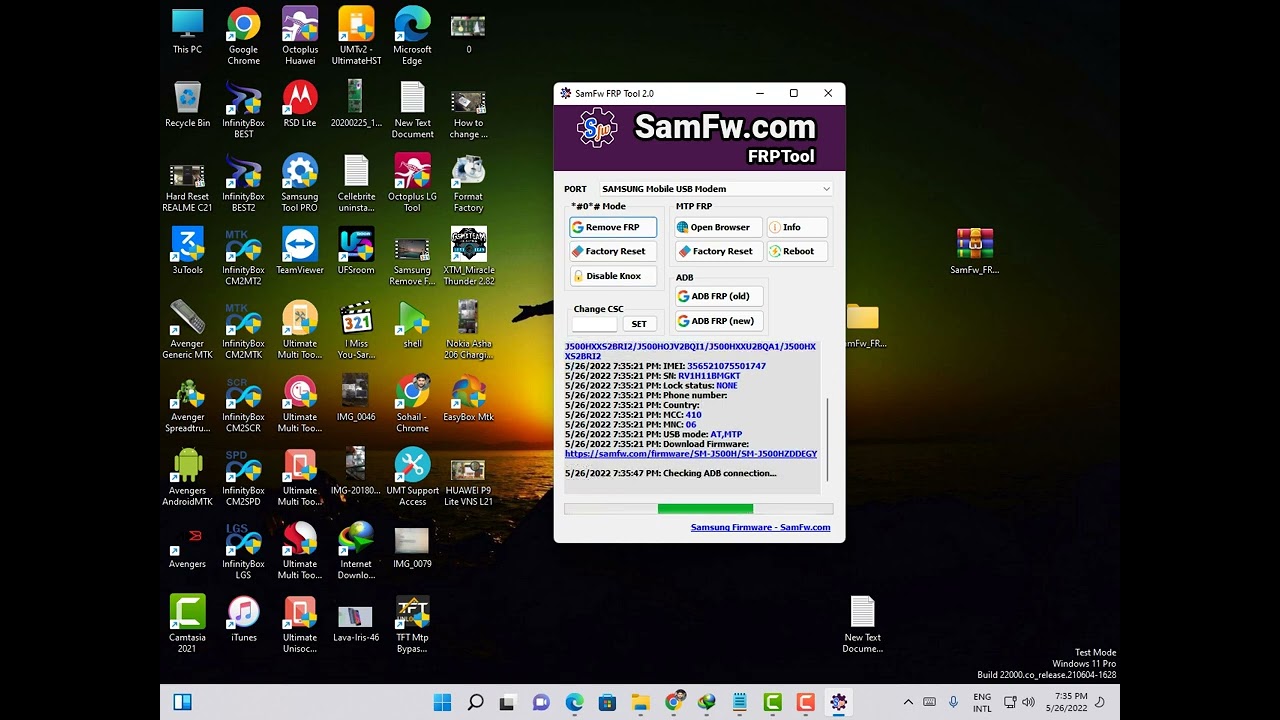
Task: Open taskbar Search
Action: point(475,703)
